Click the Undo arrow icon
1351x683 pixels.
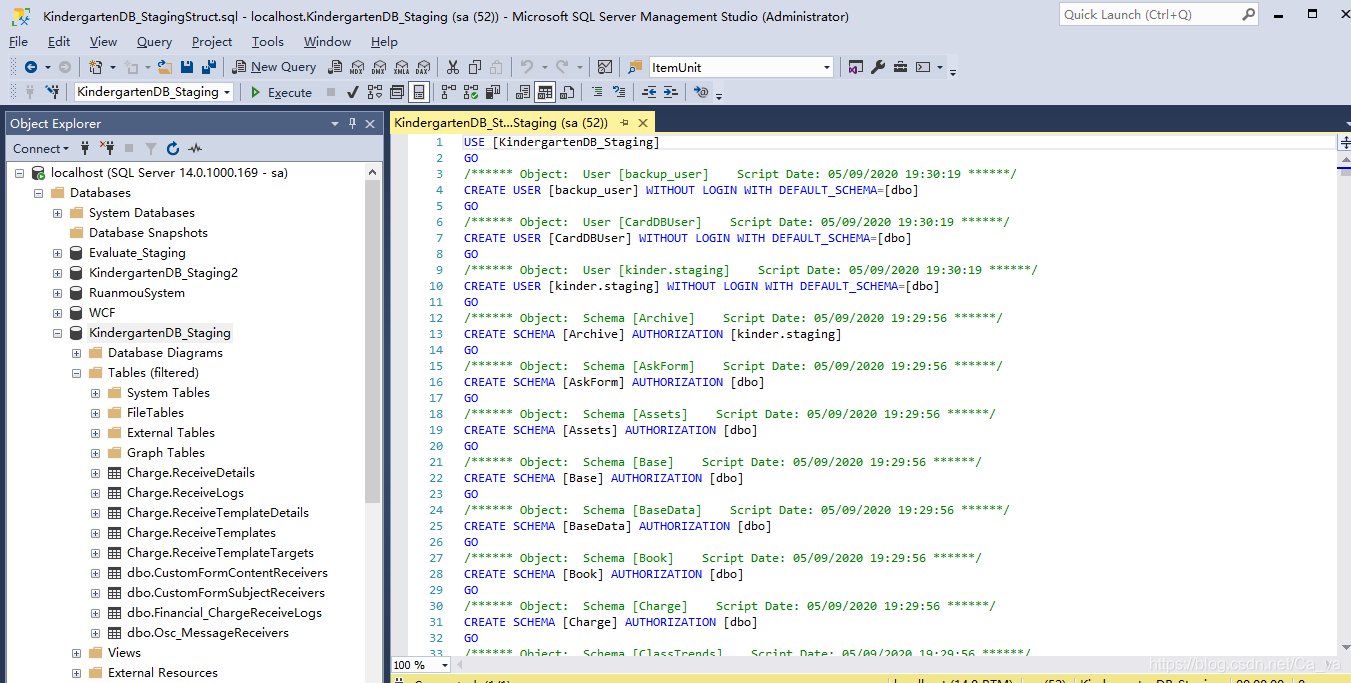pos(526,67)
